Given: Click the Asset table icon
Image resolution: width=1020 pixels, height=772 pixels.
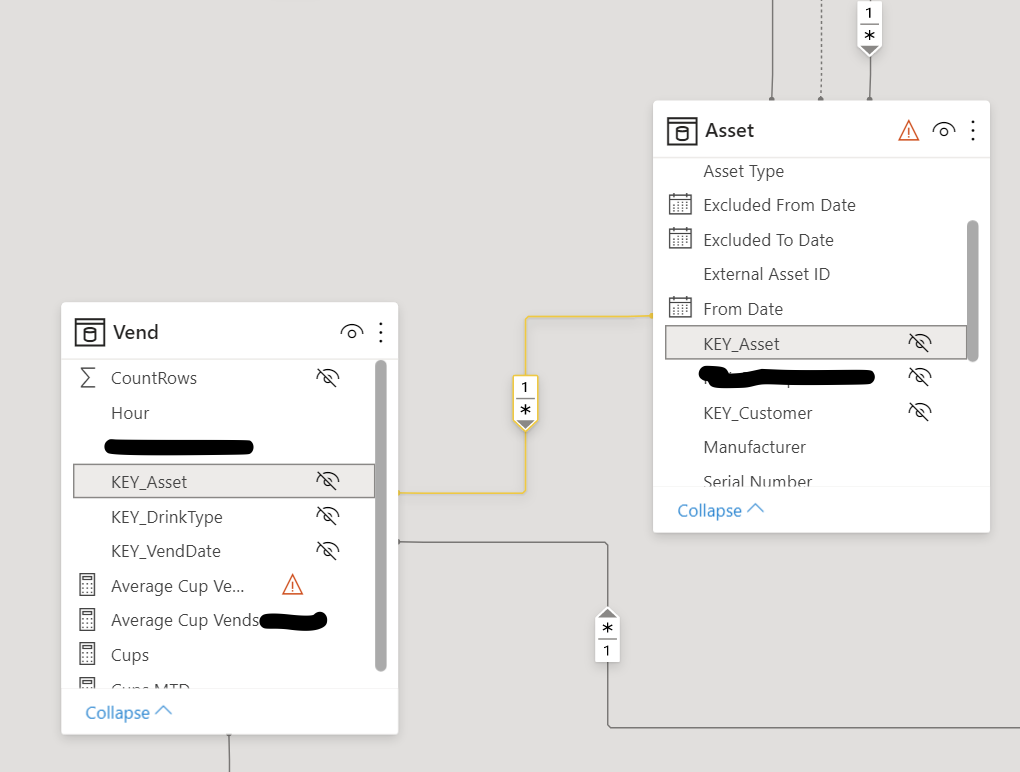Looking at the screenshot, I should click(x=682, y=131).
